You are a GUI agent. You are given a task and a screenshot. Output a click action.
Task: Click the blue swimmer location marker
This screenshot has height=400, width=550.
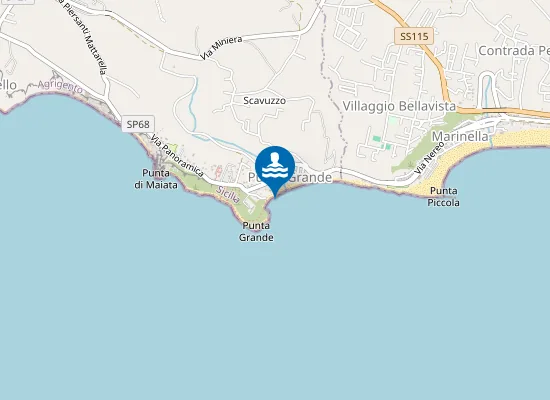pos(275,168)
